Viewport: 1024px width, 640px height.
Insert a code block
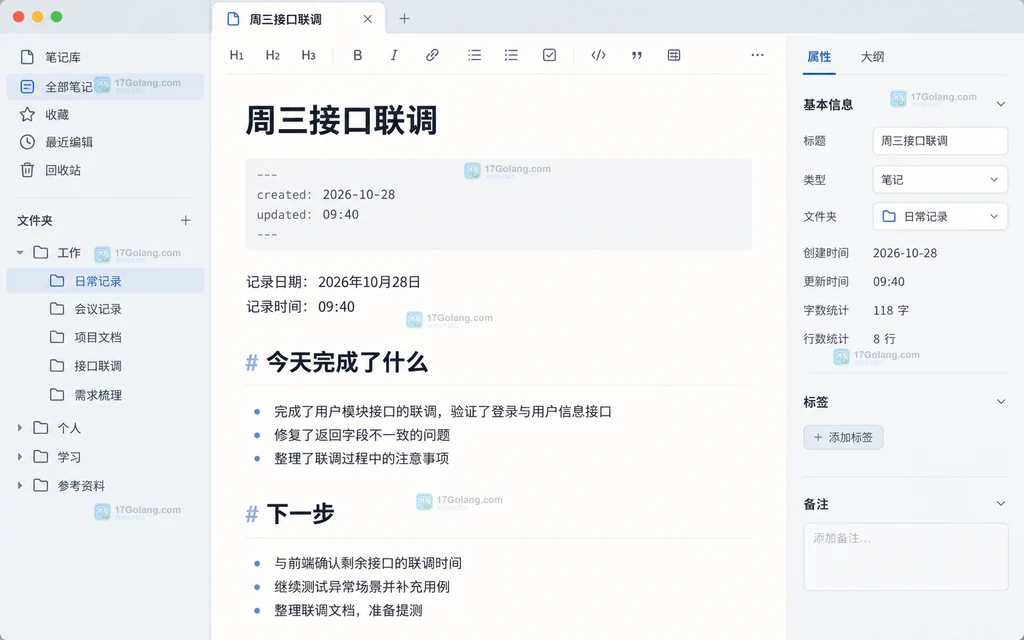598,56
